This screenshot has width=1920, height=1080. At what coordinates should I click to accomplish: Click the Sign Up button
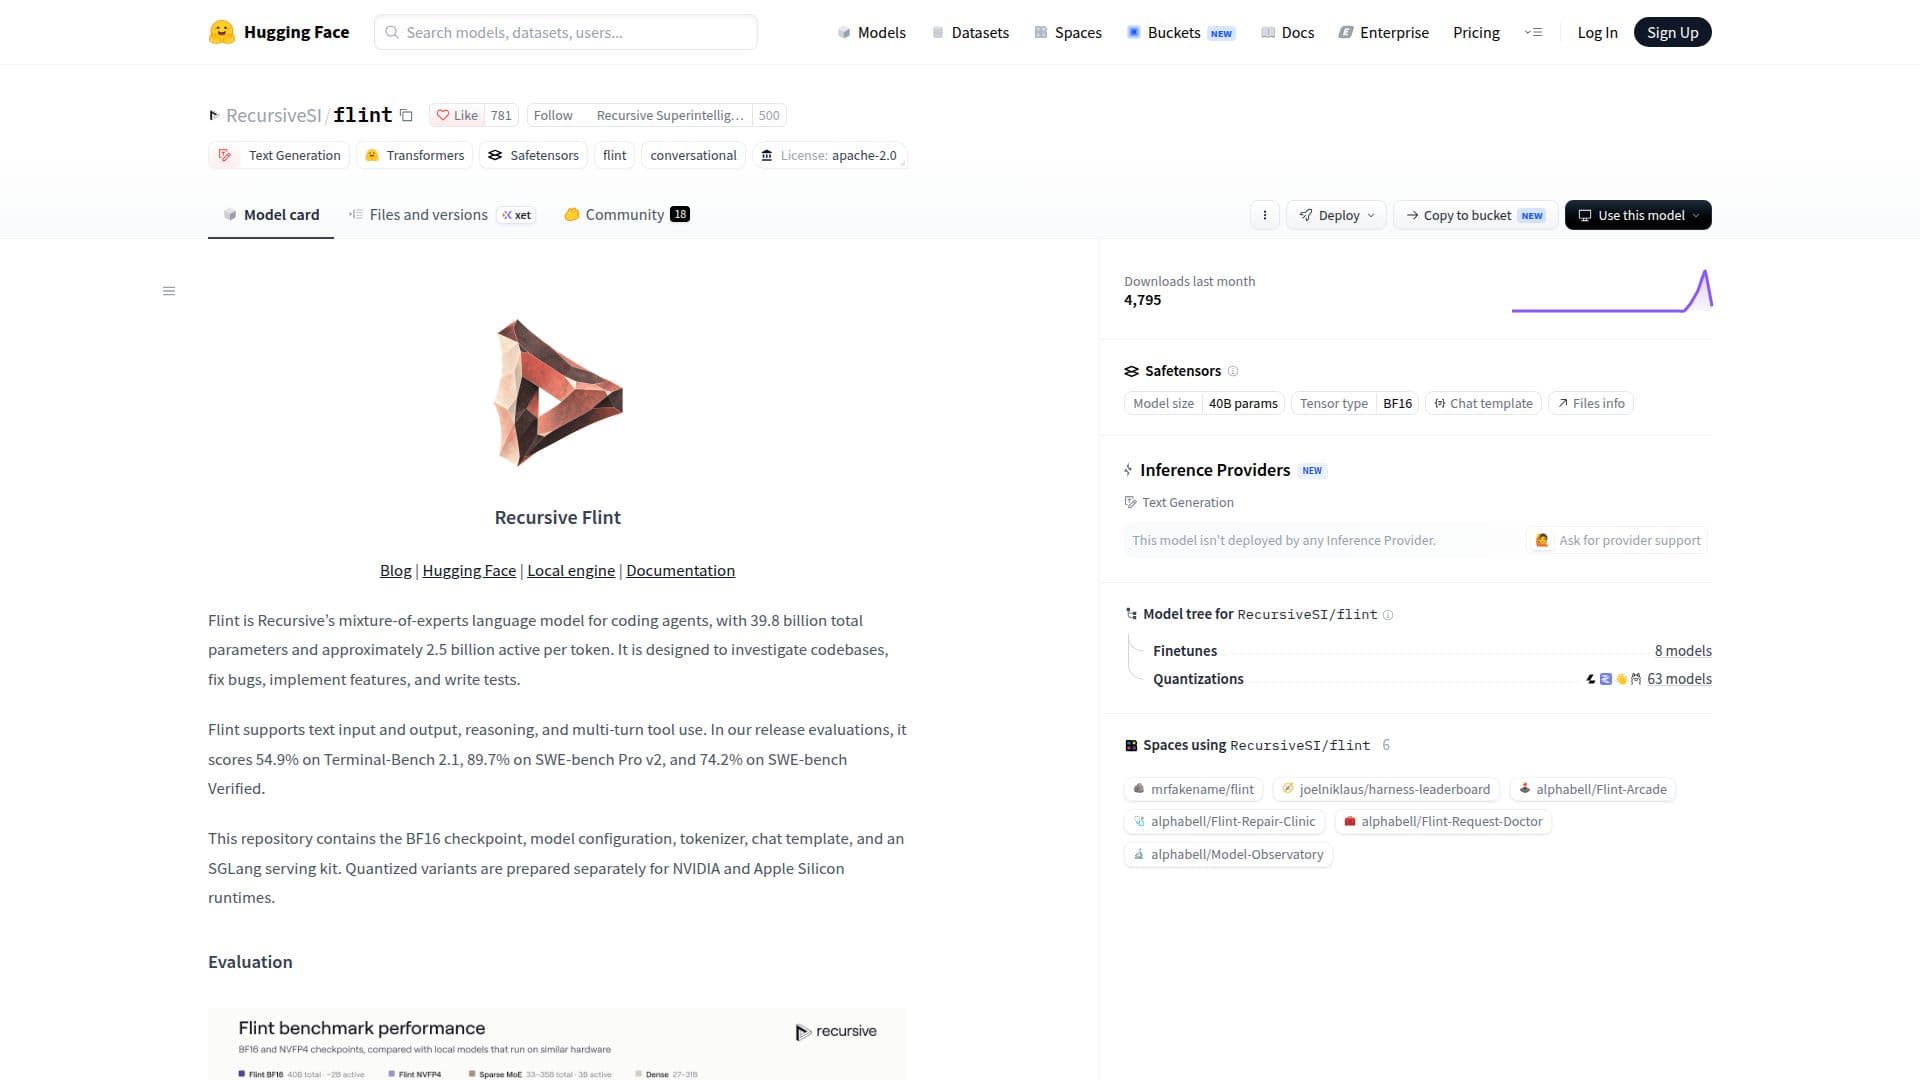(x=1672, y=32)
